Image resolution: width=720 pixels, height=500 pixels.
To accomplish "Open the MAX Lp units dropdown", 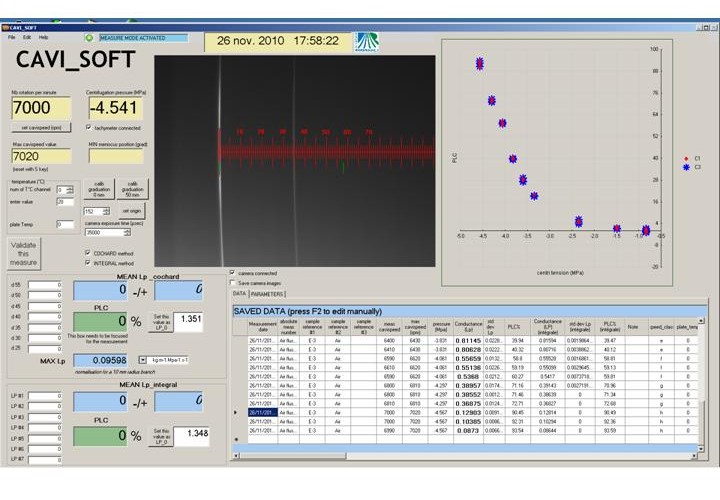I will (143, 358).
